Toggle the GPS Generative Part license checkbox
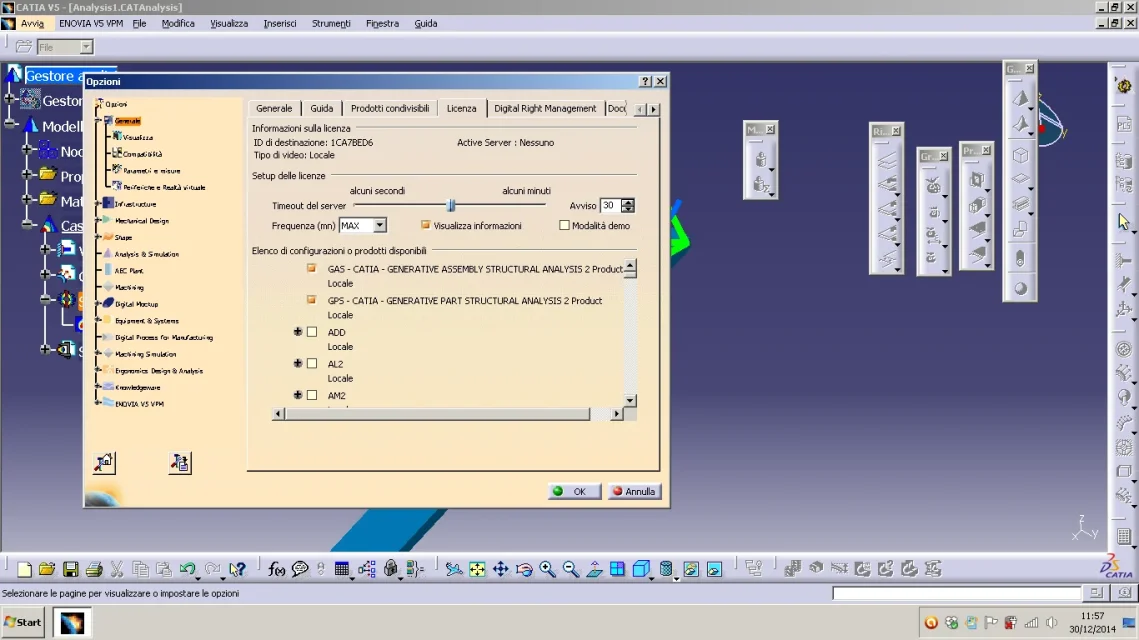 [x=312, y=300]
